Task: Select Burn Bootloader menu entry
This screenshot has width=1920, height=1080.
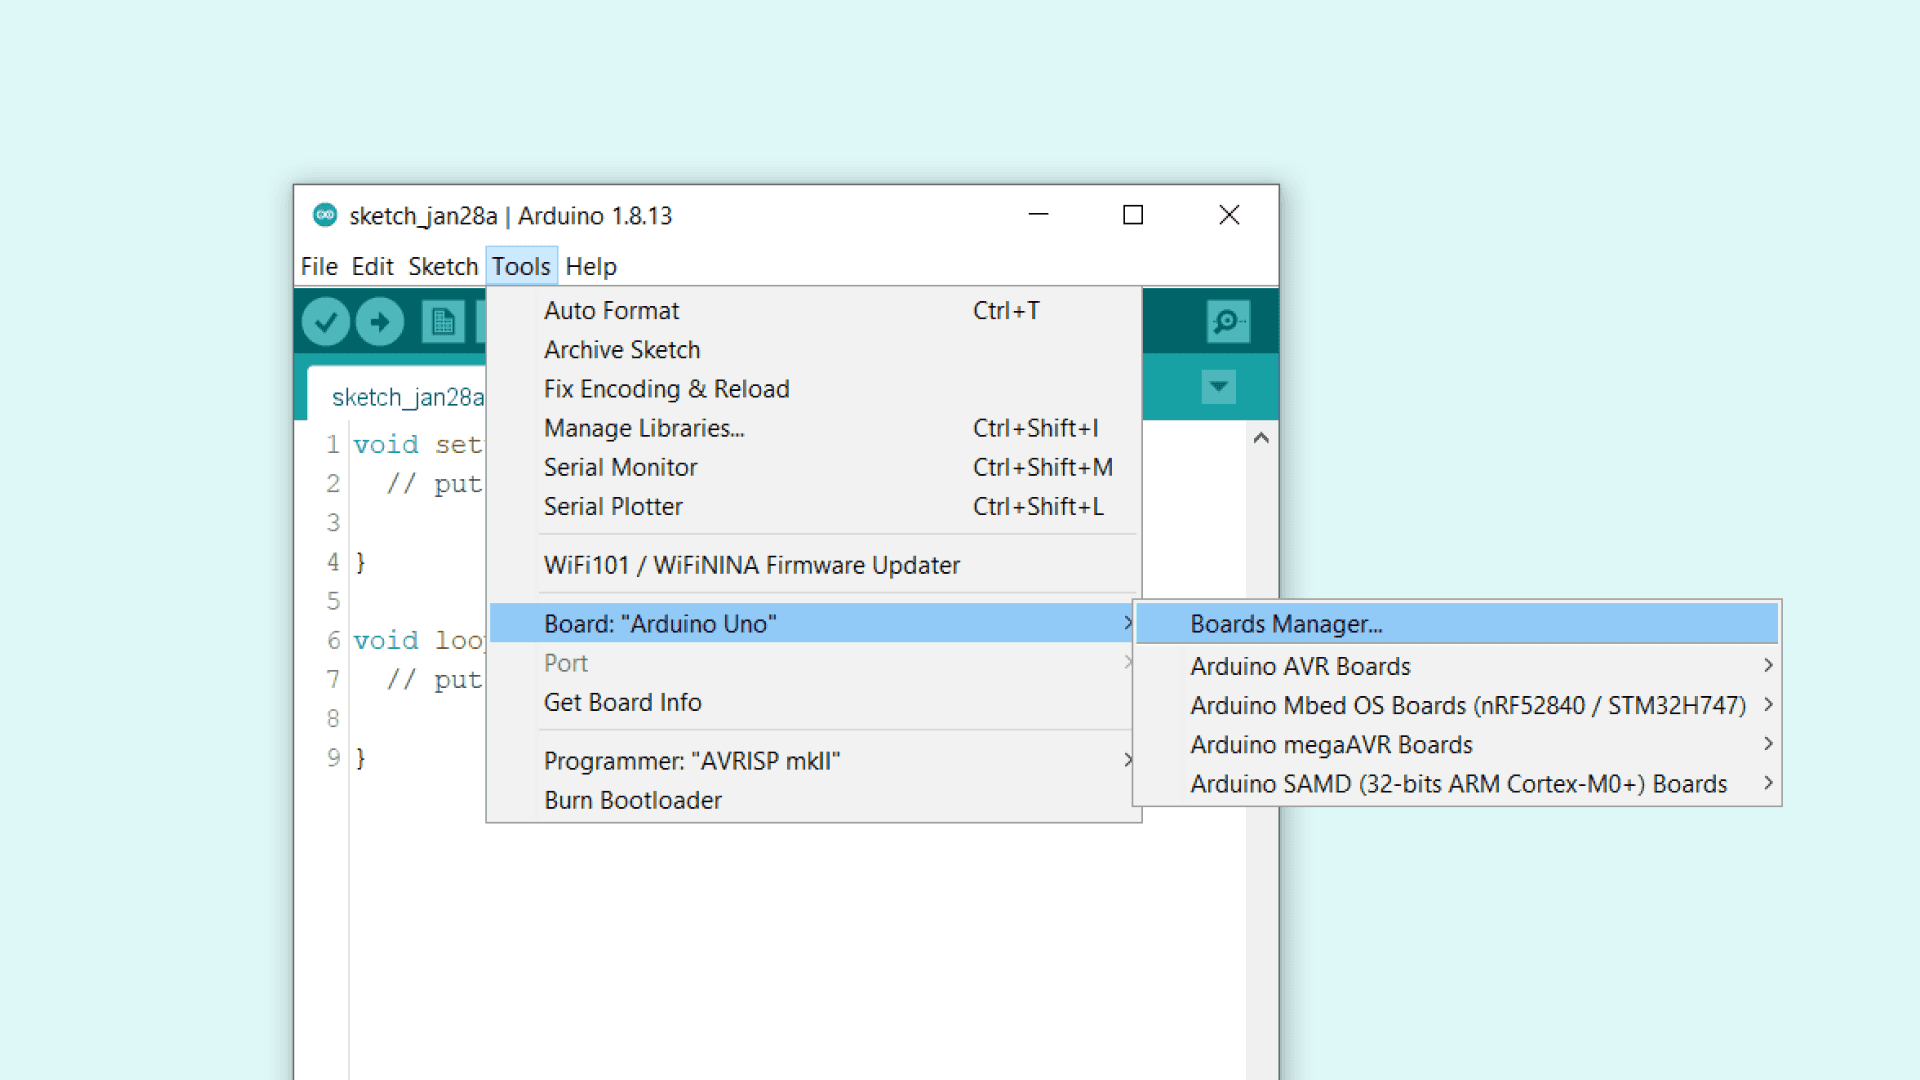Action: point(632,800)
